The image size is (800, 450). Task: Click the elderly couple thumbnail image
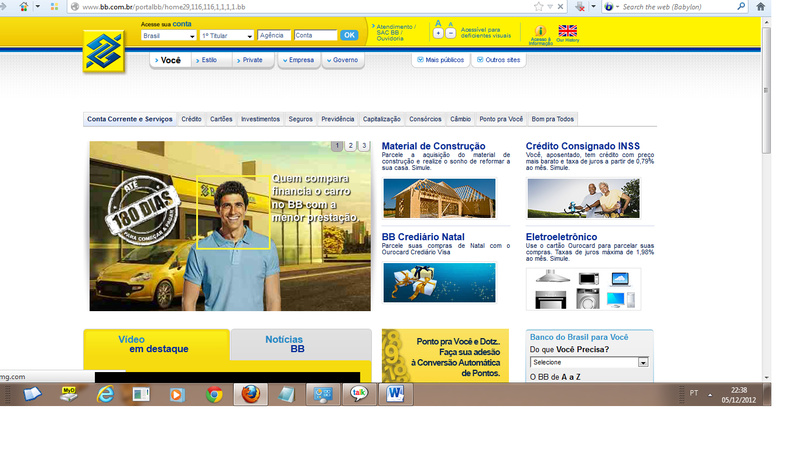(583, 198)
